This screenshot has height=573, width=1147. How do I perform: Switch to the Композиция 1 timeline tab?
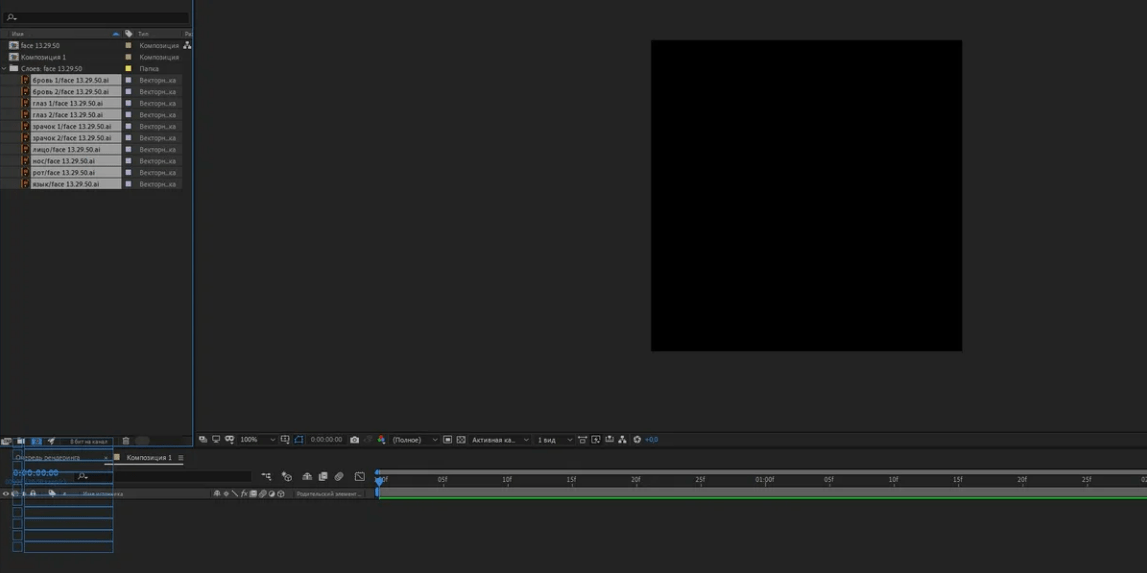point(149,458)
